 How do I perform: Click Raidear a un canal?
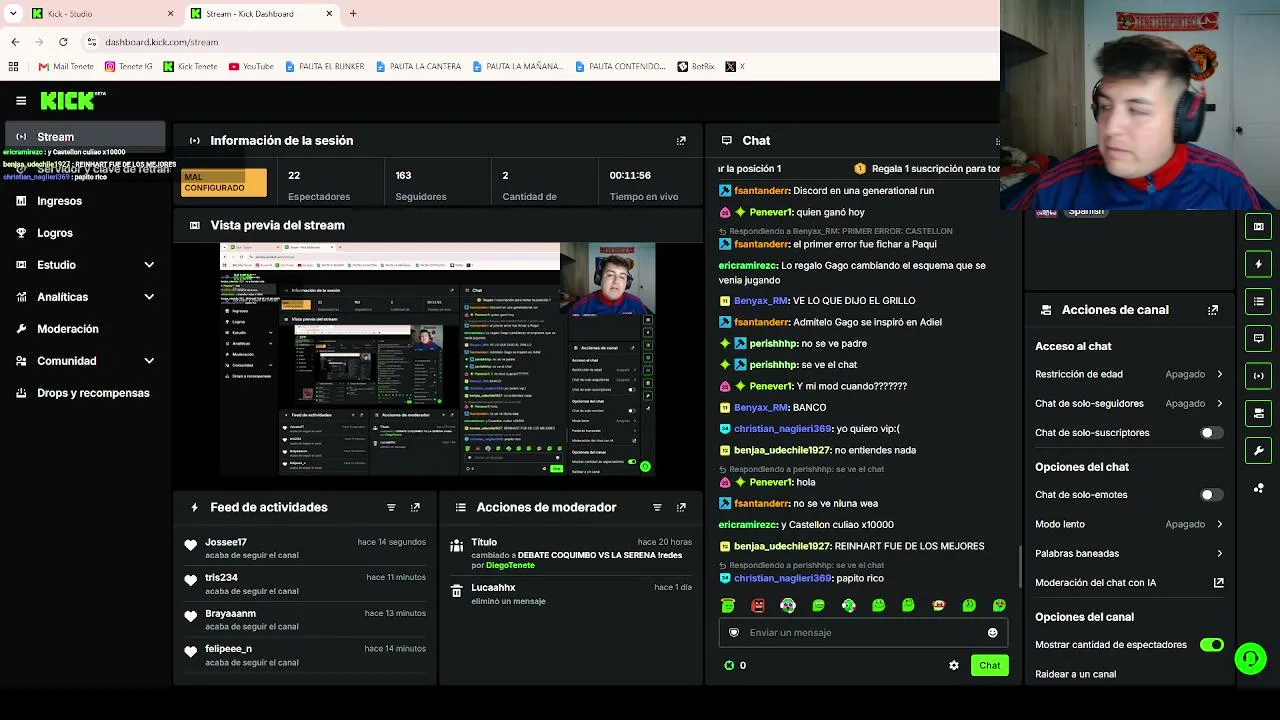(1075, 674)
